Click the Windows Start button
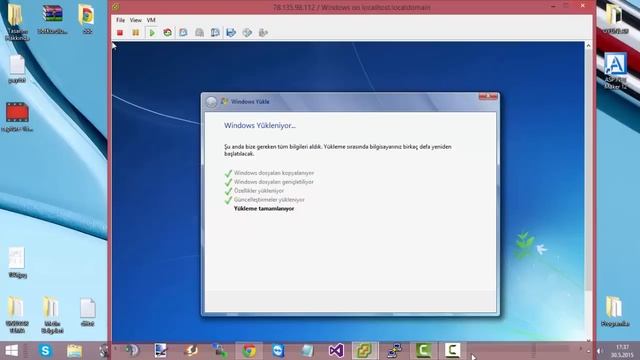The image size is (640, 360). (x=11, y=351)
